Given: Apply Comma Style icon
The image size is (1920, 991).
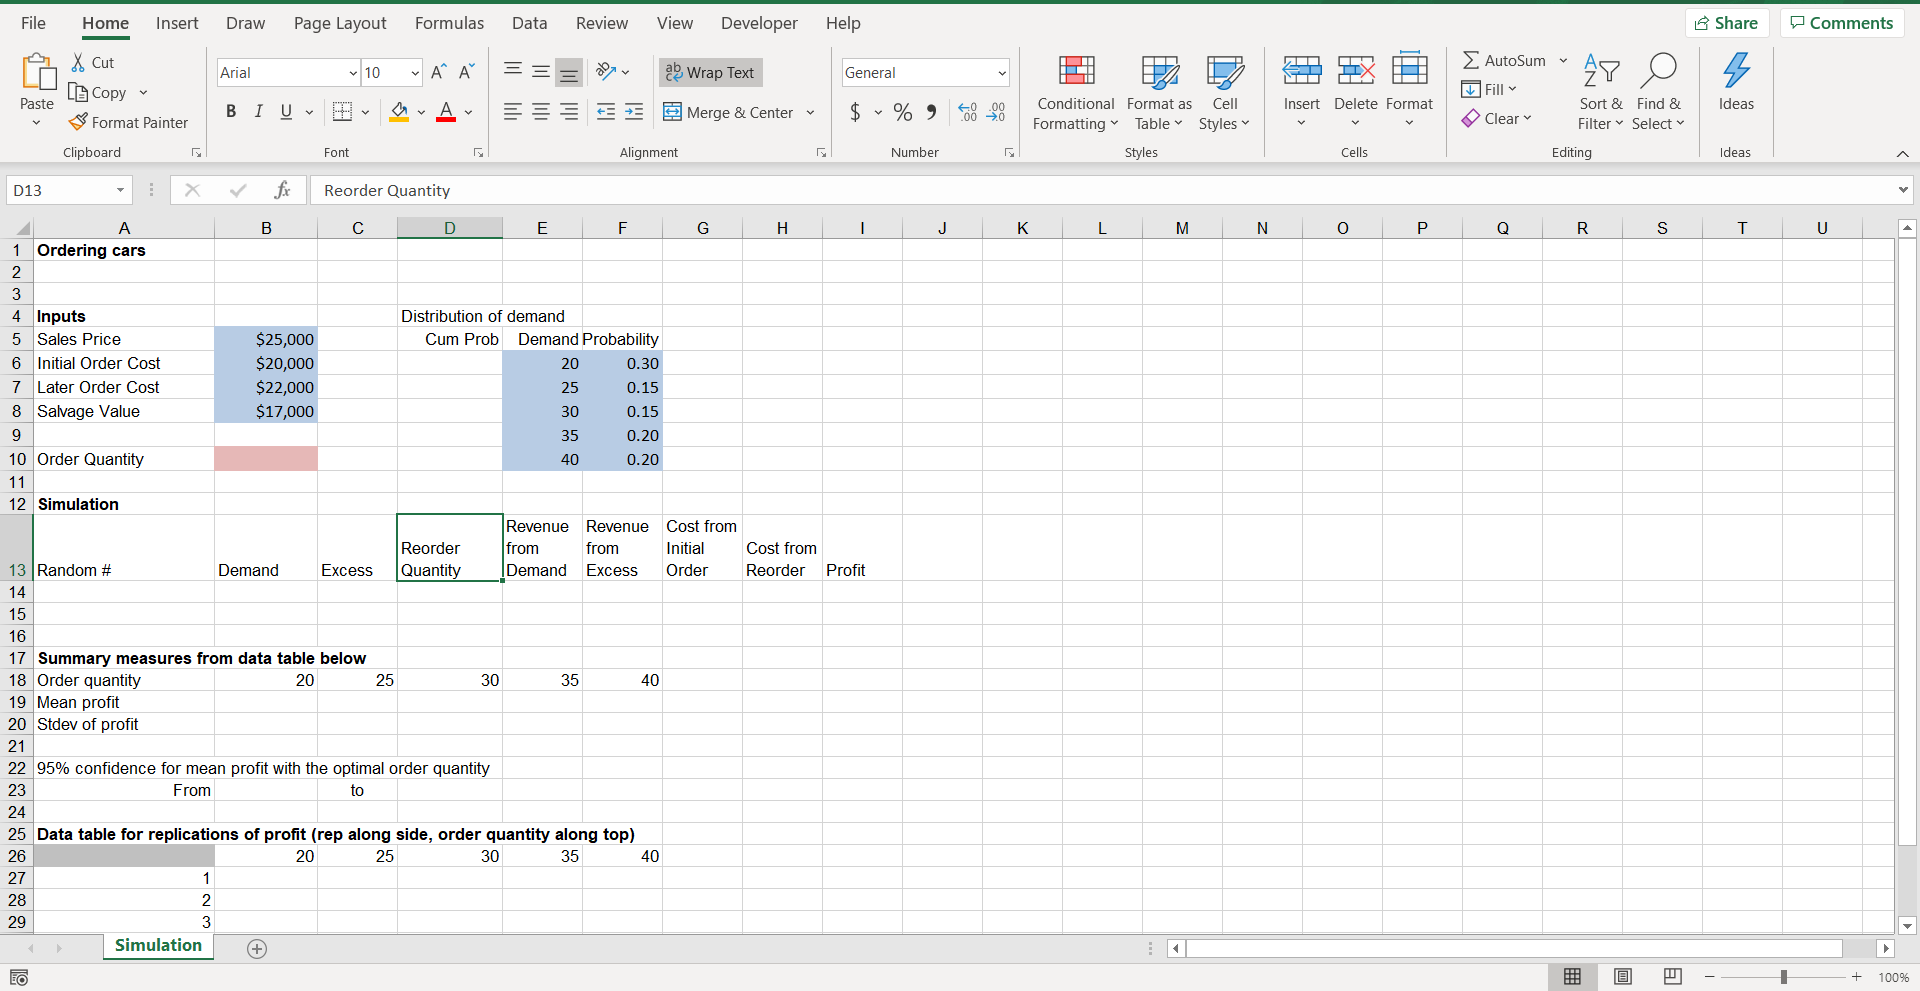Looking at the screenshot, I should [932, 112].
